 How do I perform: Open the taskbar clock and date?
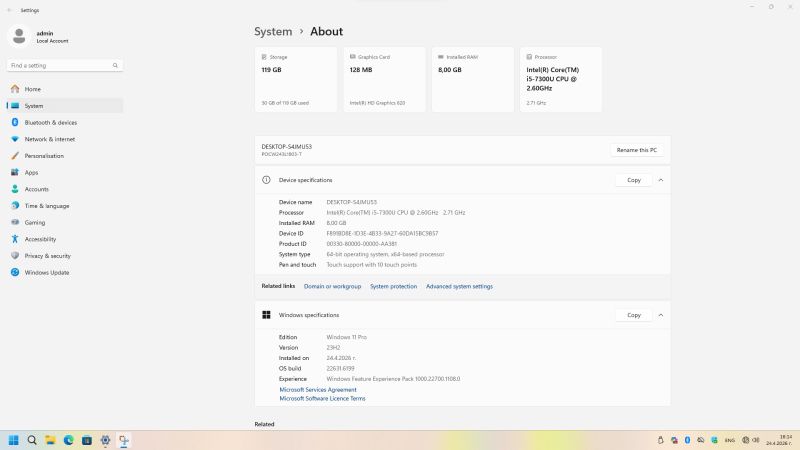[779, 440]
